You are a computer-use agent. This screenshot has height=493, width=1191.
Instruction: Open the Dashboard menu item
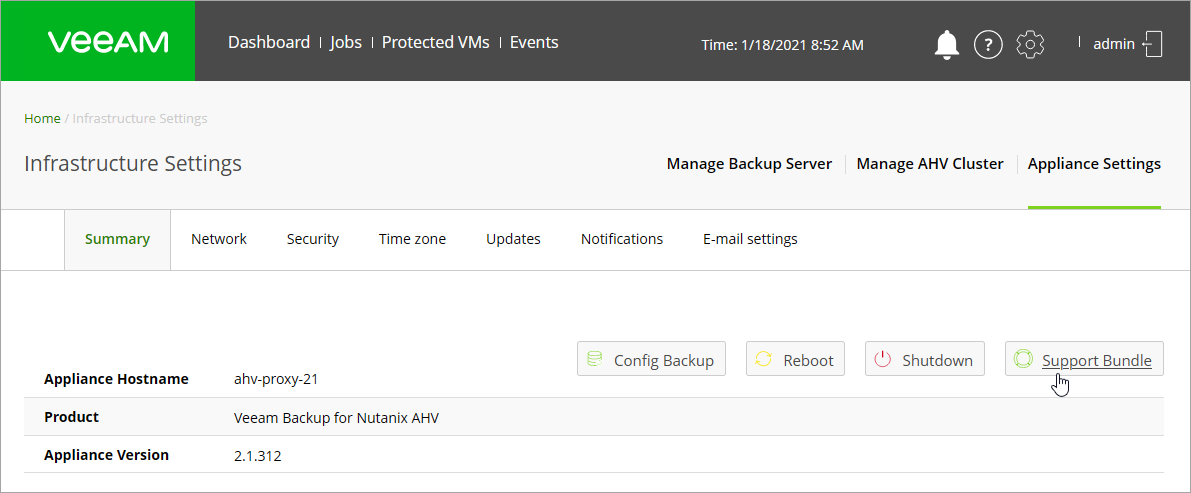[269, 42]
